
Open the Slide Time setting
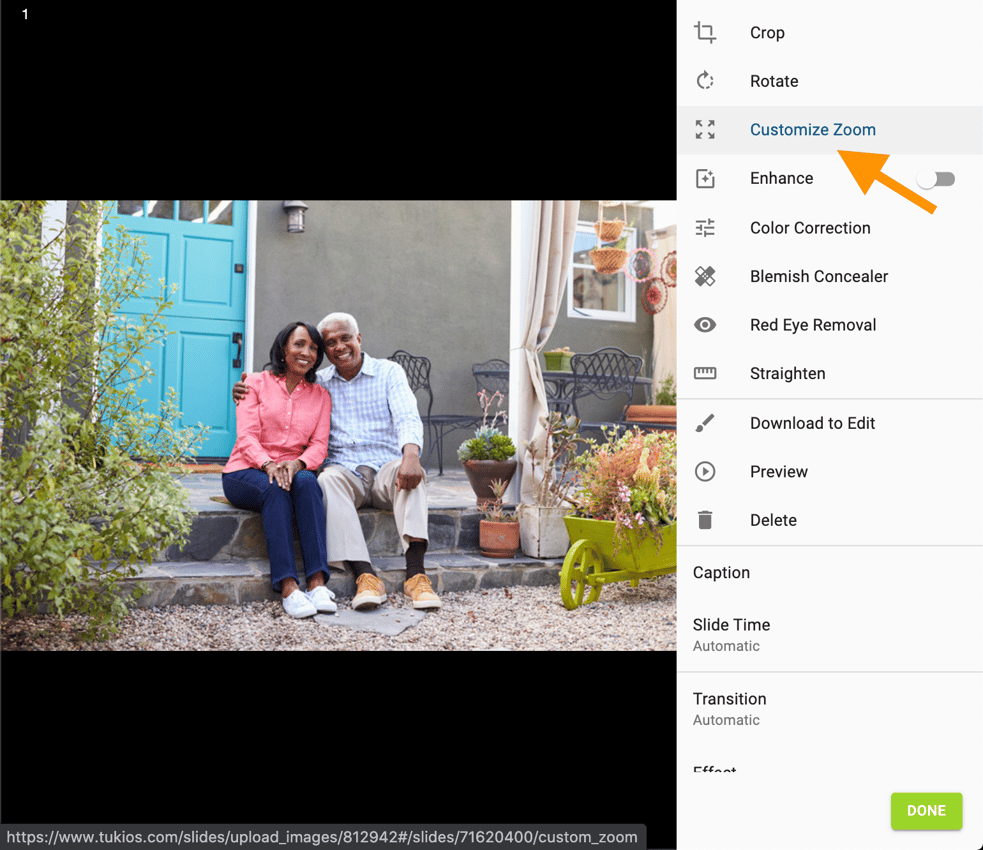pyautogui.click(x=731, y=634)
